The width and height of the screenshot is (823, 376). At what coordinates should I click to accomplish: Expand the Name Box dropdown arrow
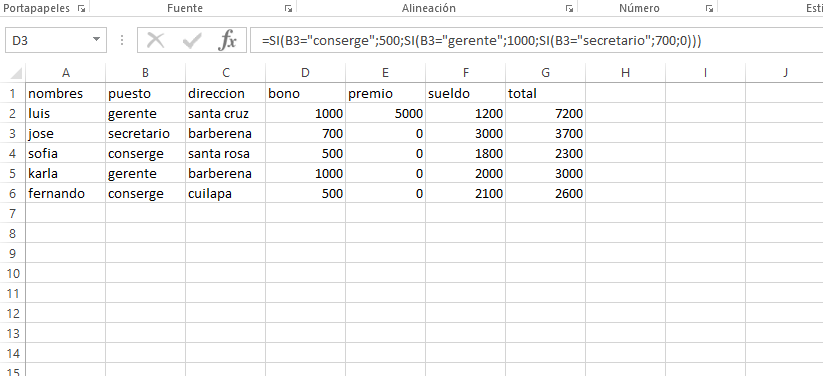(x=96, y=40)
